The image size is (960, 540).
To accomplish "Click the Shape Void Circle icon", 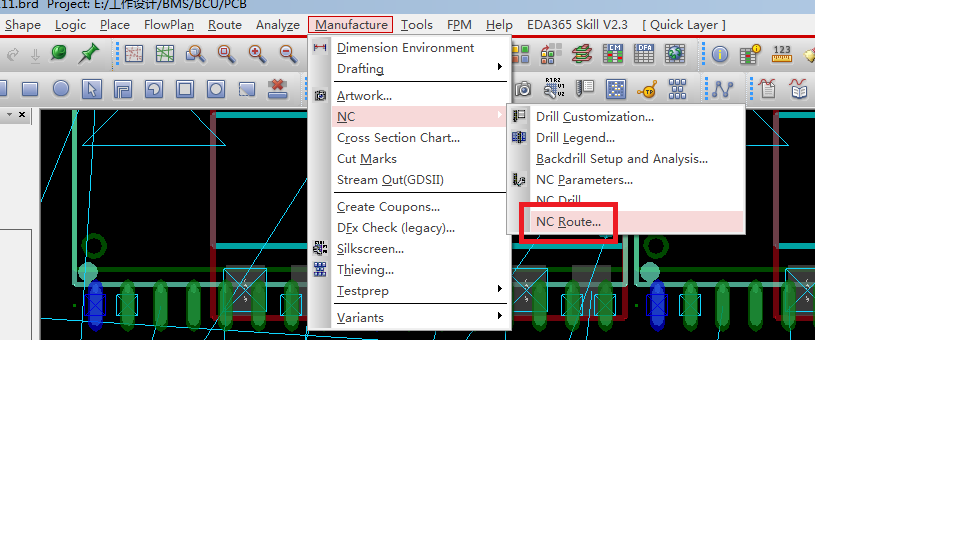I will point(216,89).
